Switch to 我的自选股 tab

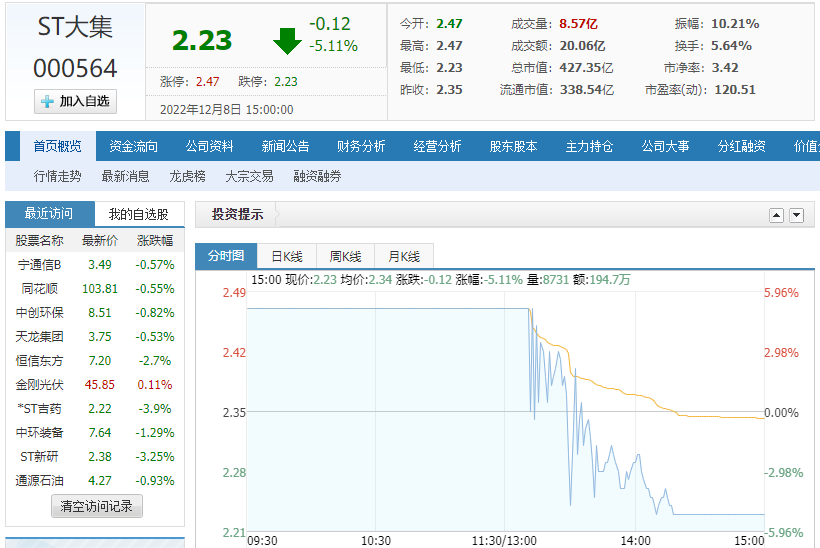click(139, 214)
